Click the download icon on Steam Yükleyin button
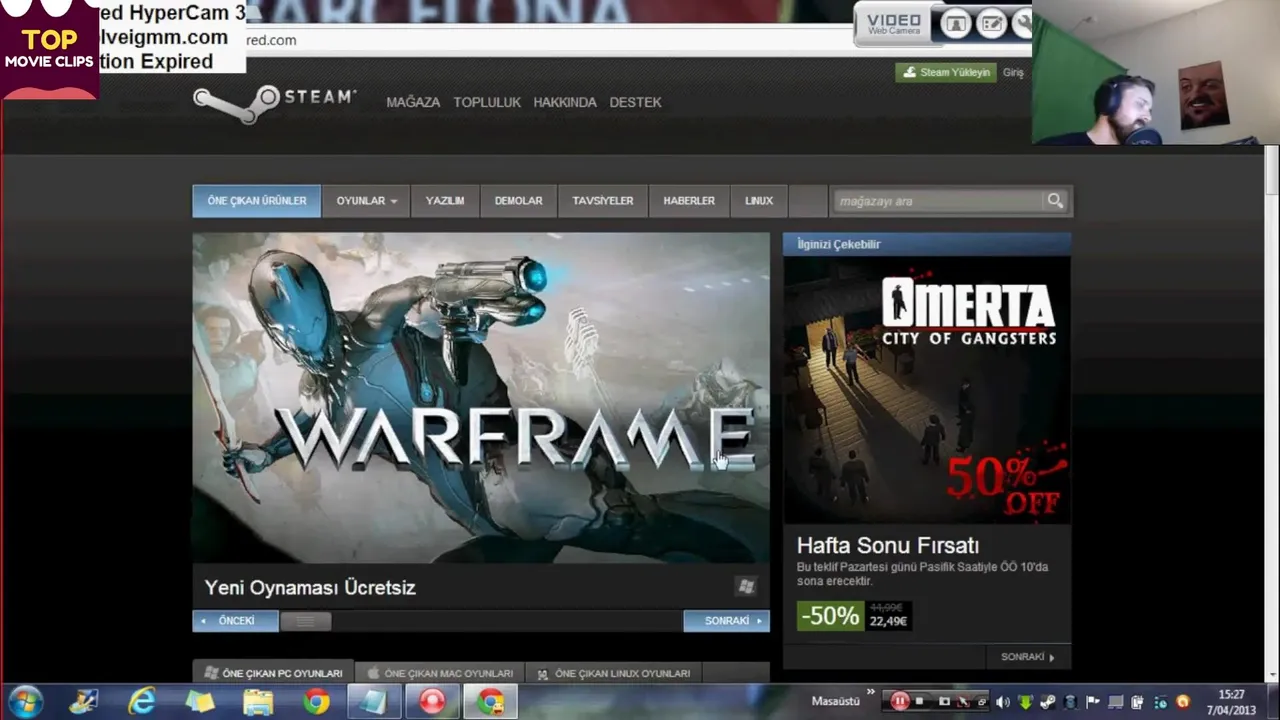The image size is (1280, 720). pos(909,73)
